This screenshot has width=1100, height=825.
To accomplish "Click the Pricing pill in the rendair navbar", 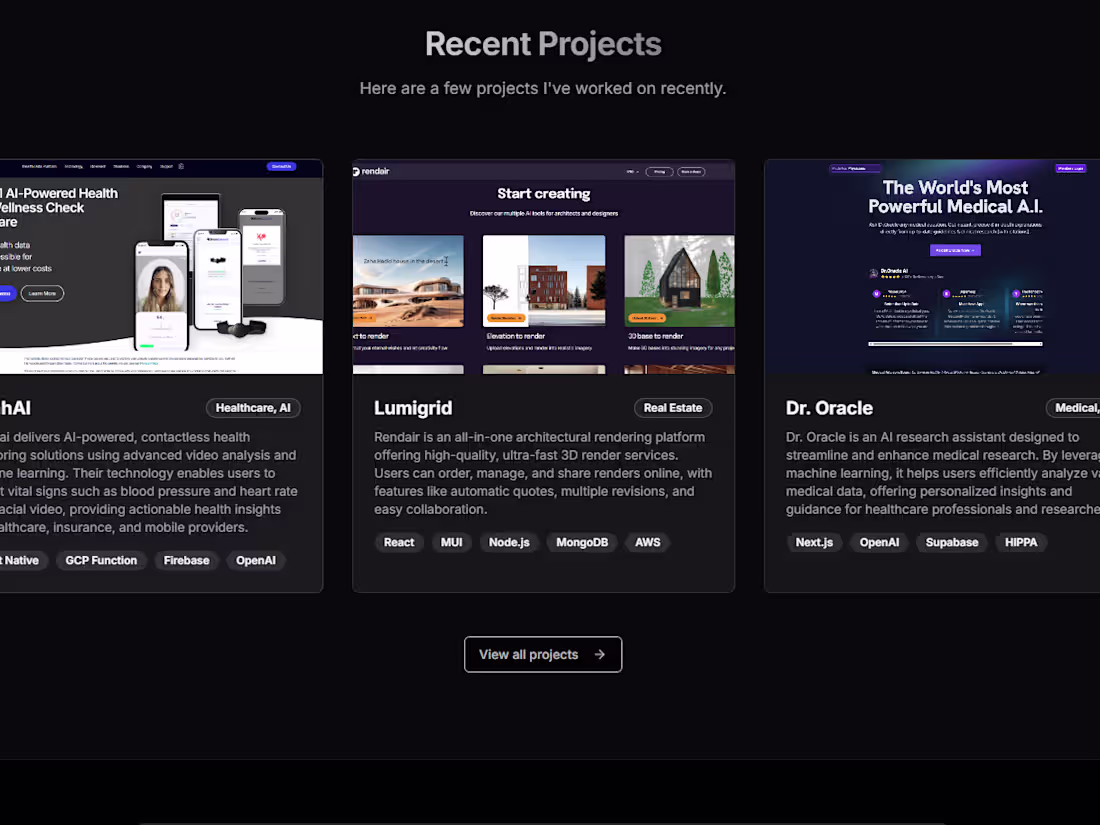I will click(660, 171).
